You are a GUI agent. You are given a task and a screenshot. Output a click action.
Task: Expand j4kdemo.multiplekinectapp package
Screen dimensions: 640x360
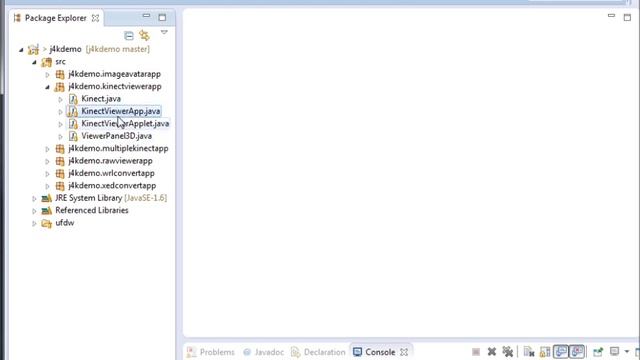pos(47,149)
